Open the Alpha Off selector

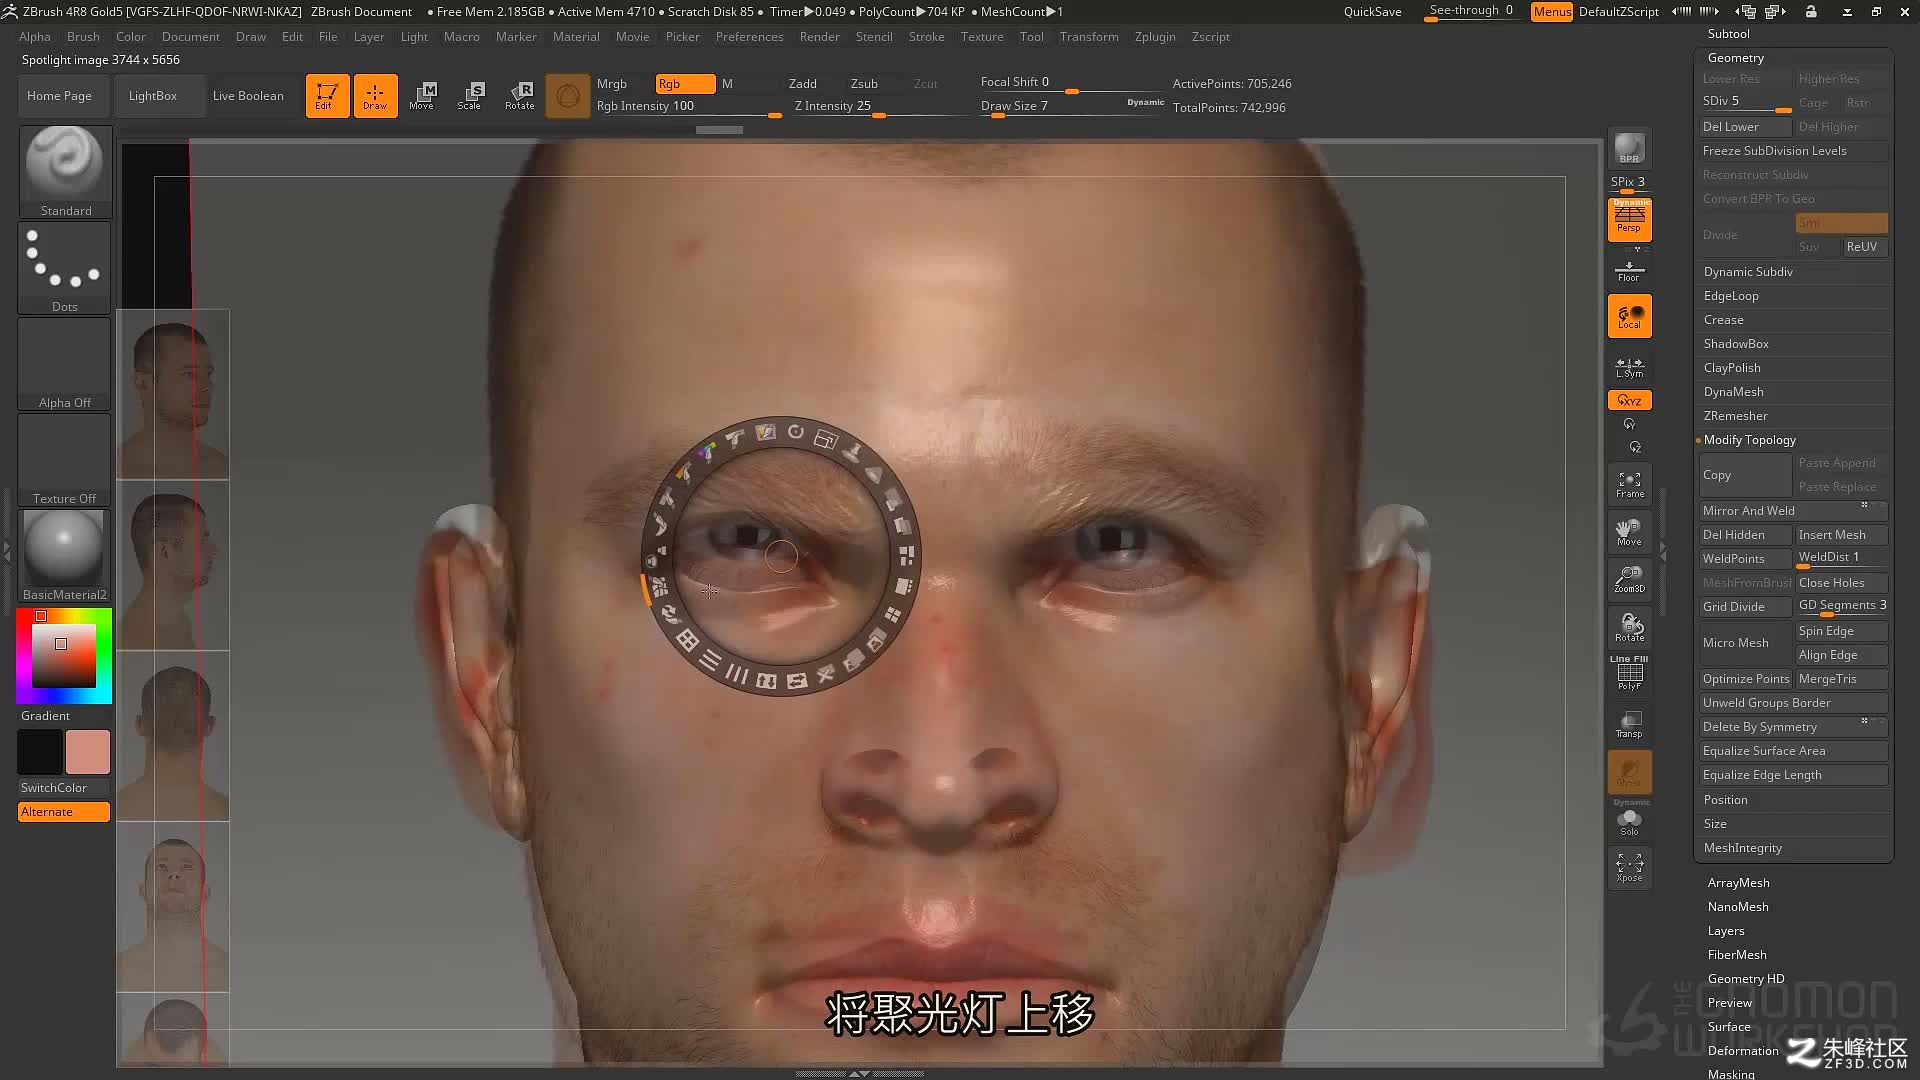coord(65,363)
